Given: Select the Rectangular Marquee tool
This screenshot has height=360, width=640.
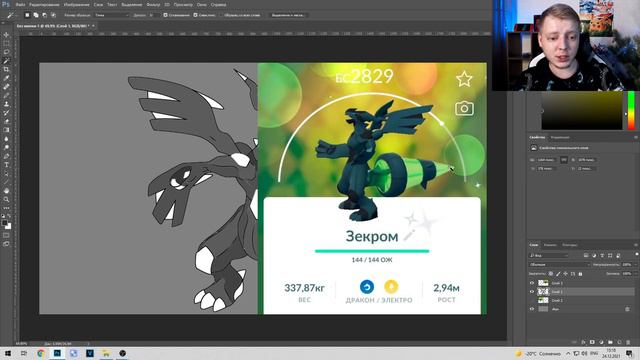Looking at the screenshot, I should point(6,43).
